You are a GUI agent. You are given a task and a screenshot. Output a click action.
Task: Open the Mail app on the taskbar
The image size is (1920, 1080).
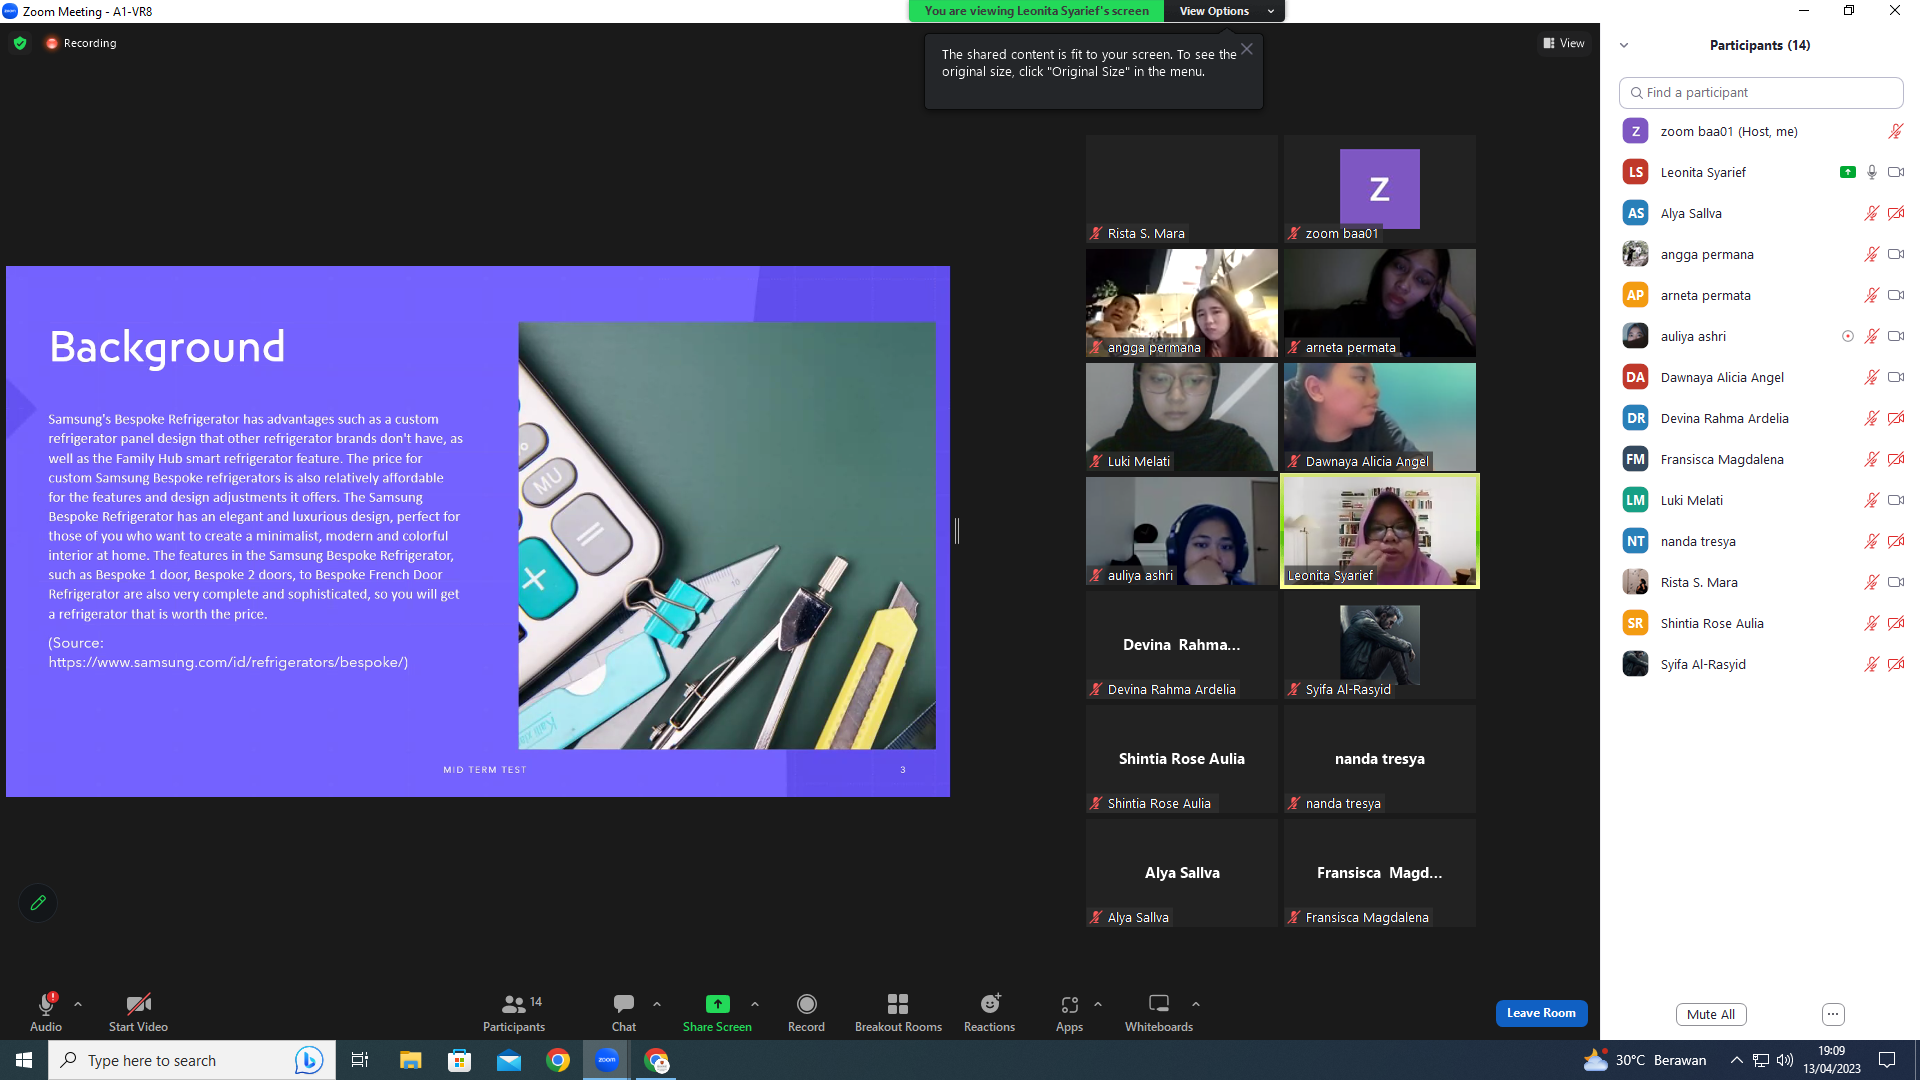coord(509,1060)
